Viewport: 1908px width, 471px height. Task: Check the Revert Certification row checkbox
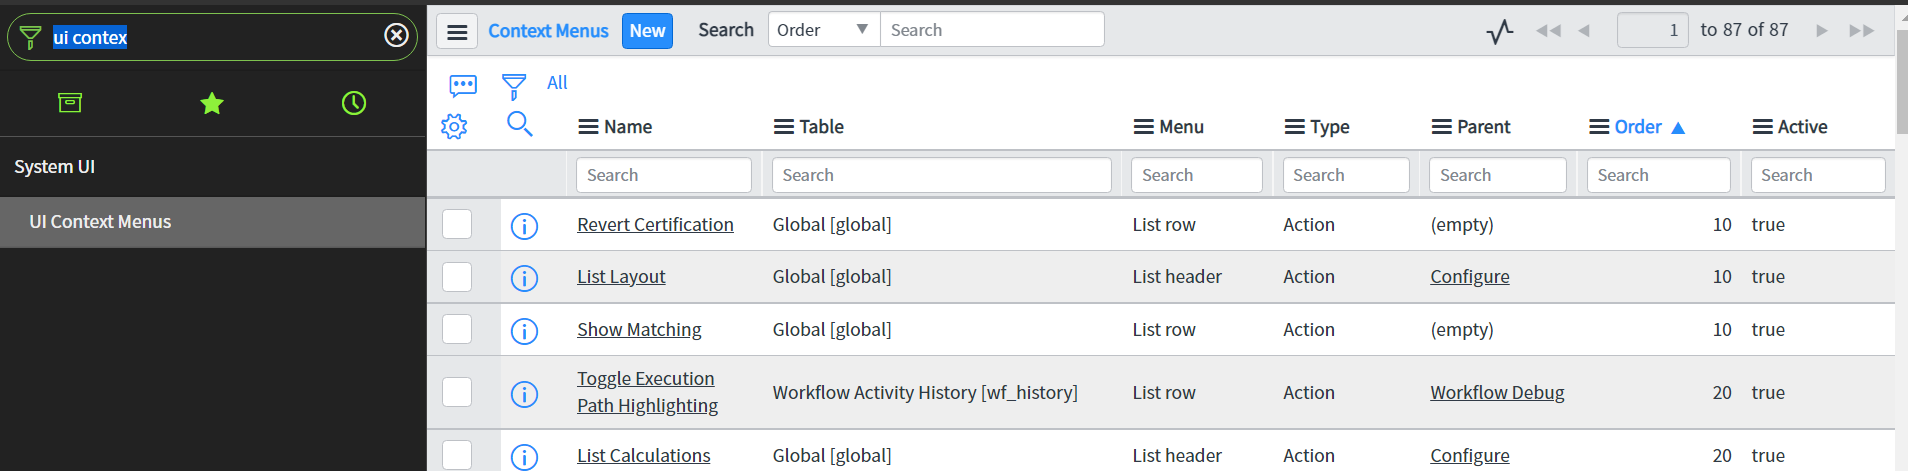coord(457,224)
